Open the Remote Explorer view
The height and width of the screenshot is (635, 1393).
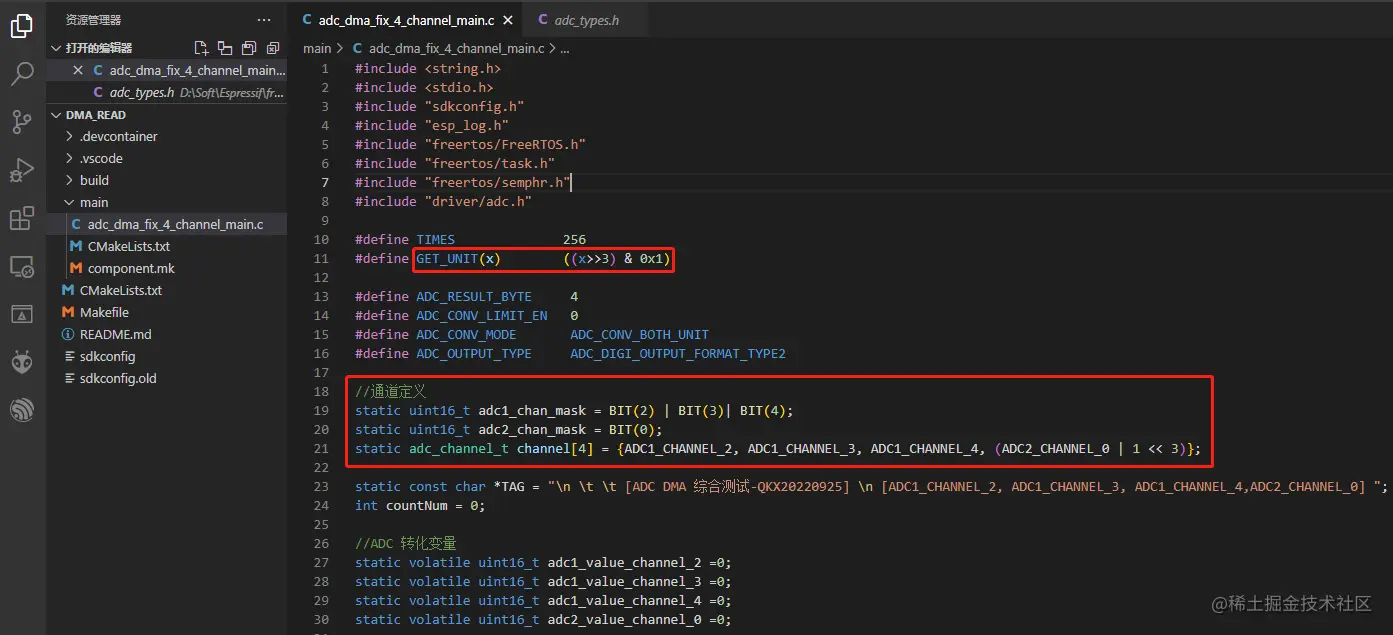[22, 266]
